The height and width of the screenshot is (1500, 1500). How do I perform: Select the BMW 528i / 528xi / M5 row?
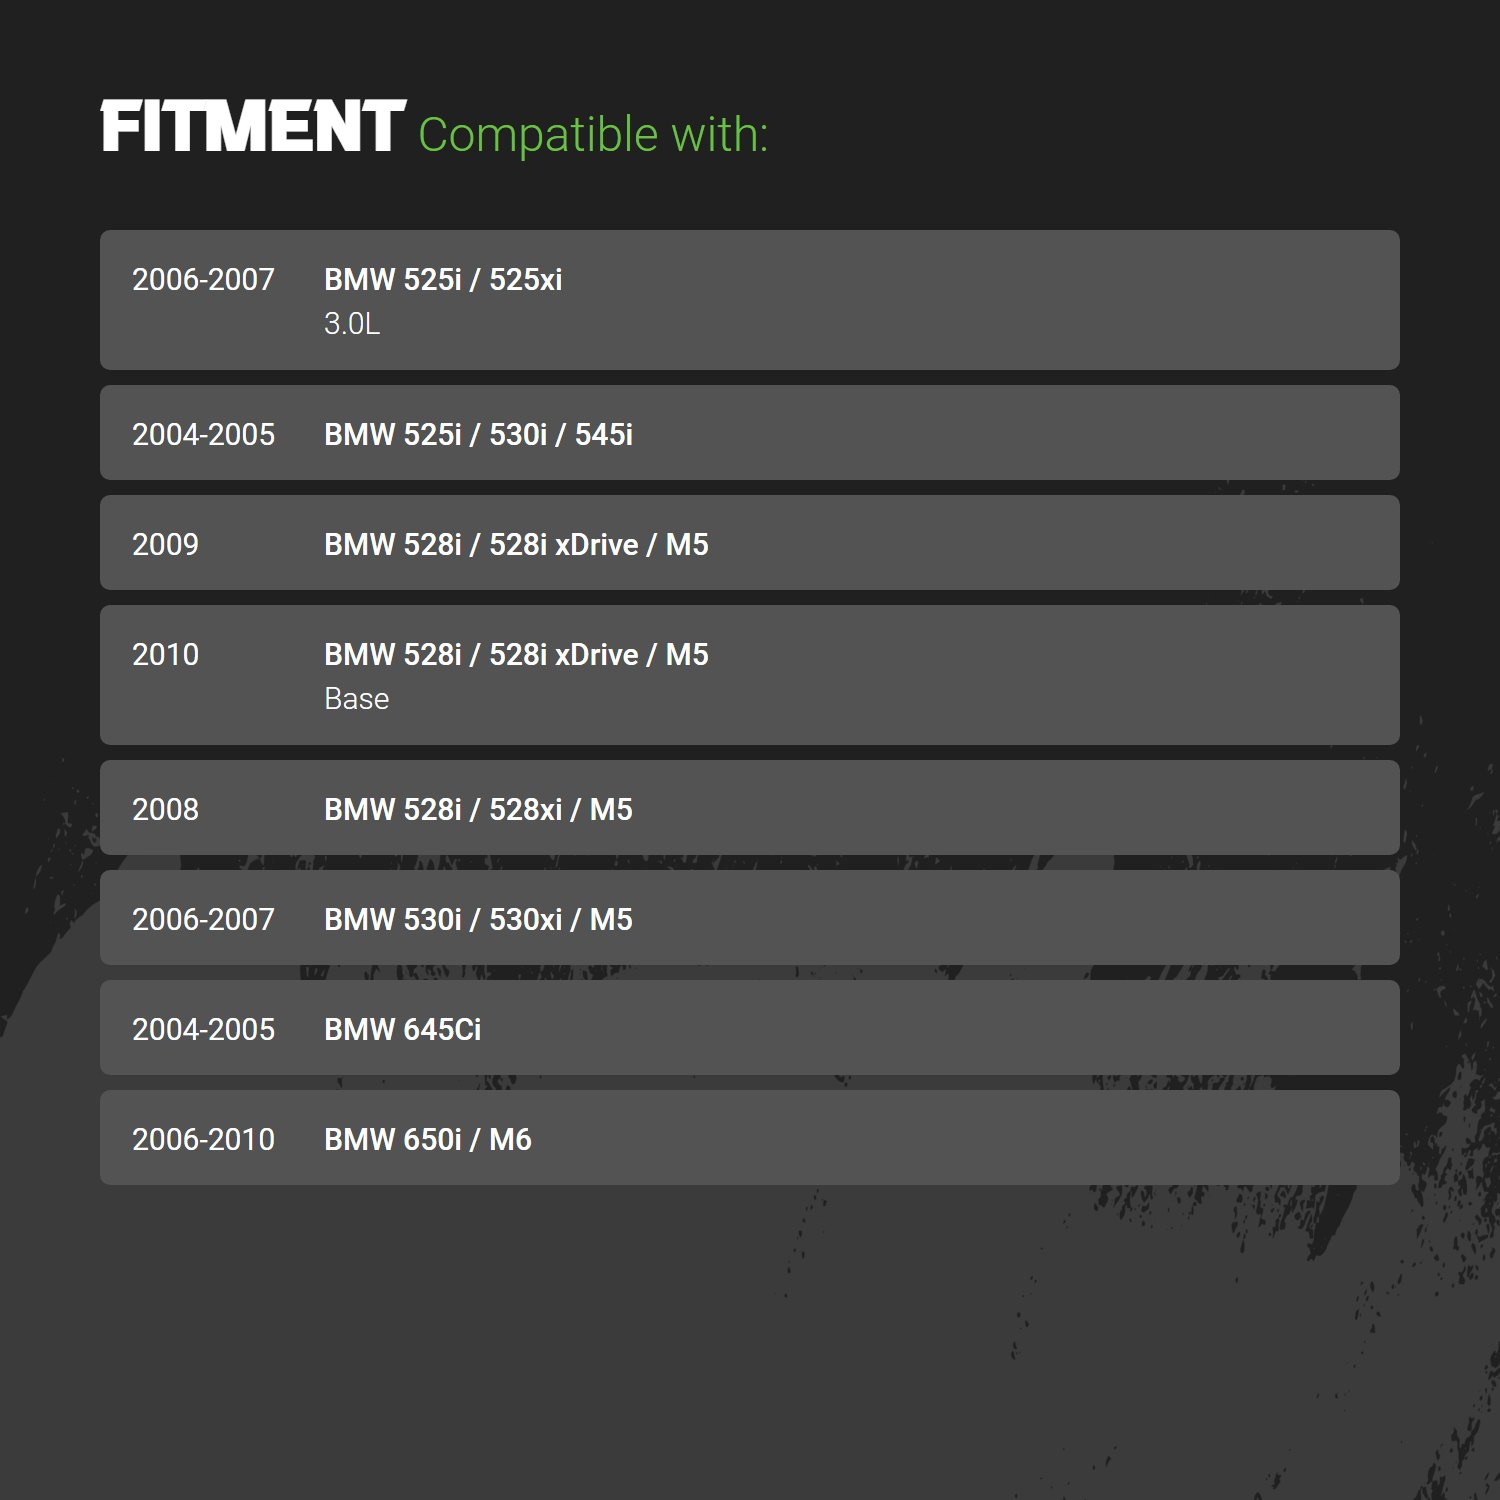coord(750,808)
